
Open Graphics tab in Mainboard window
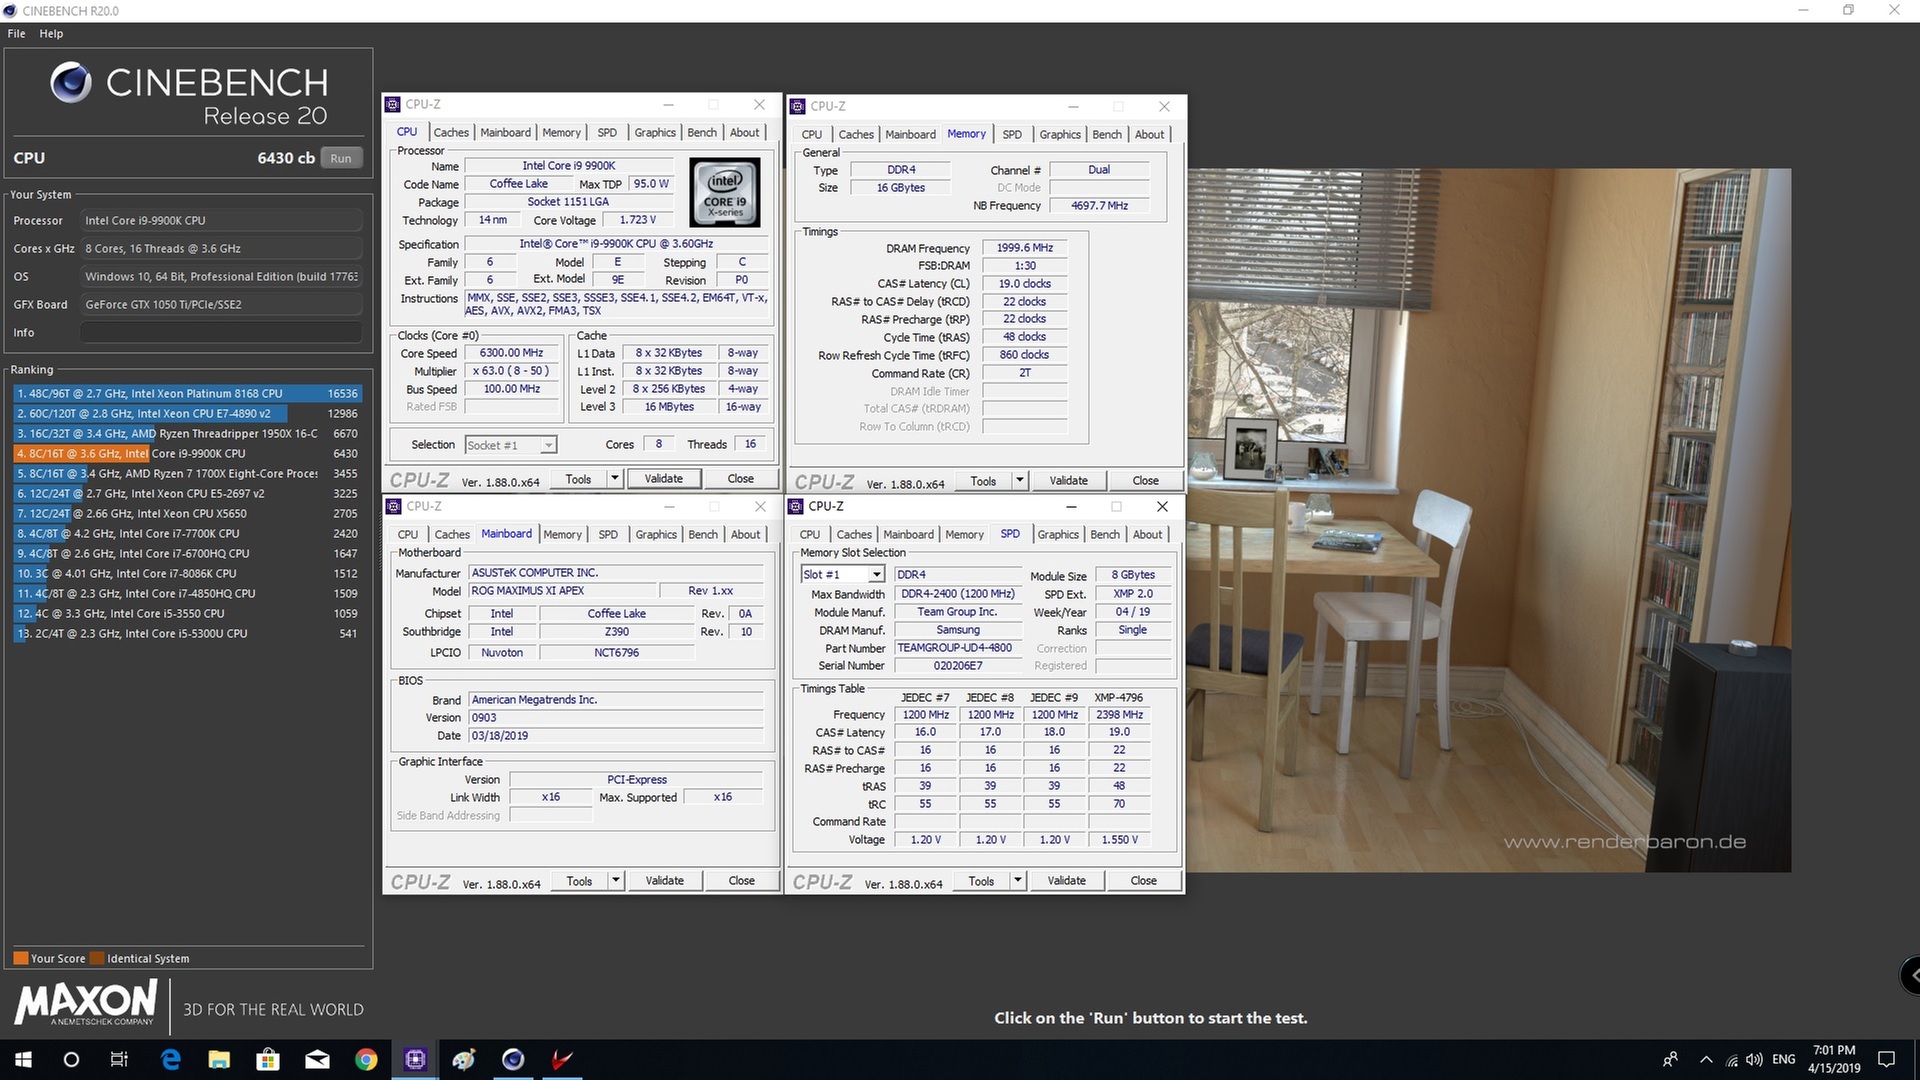tap(656, 534)
